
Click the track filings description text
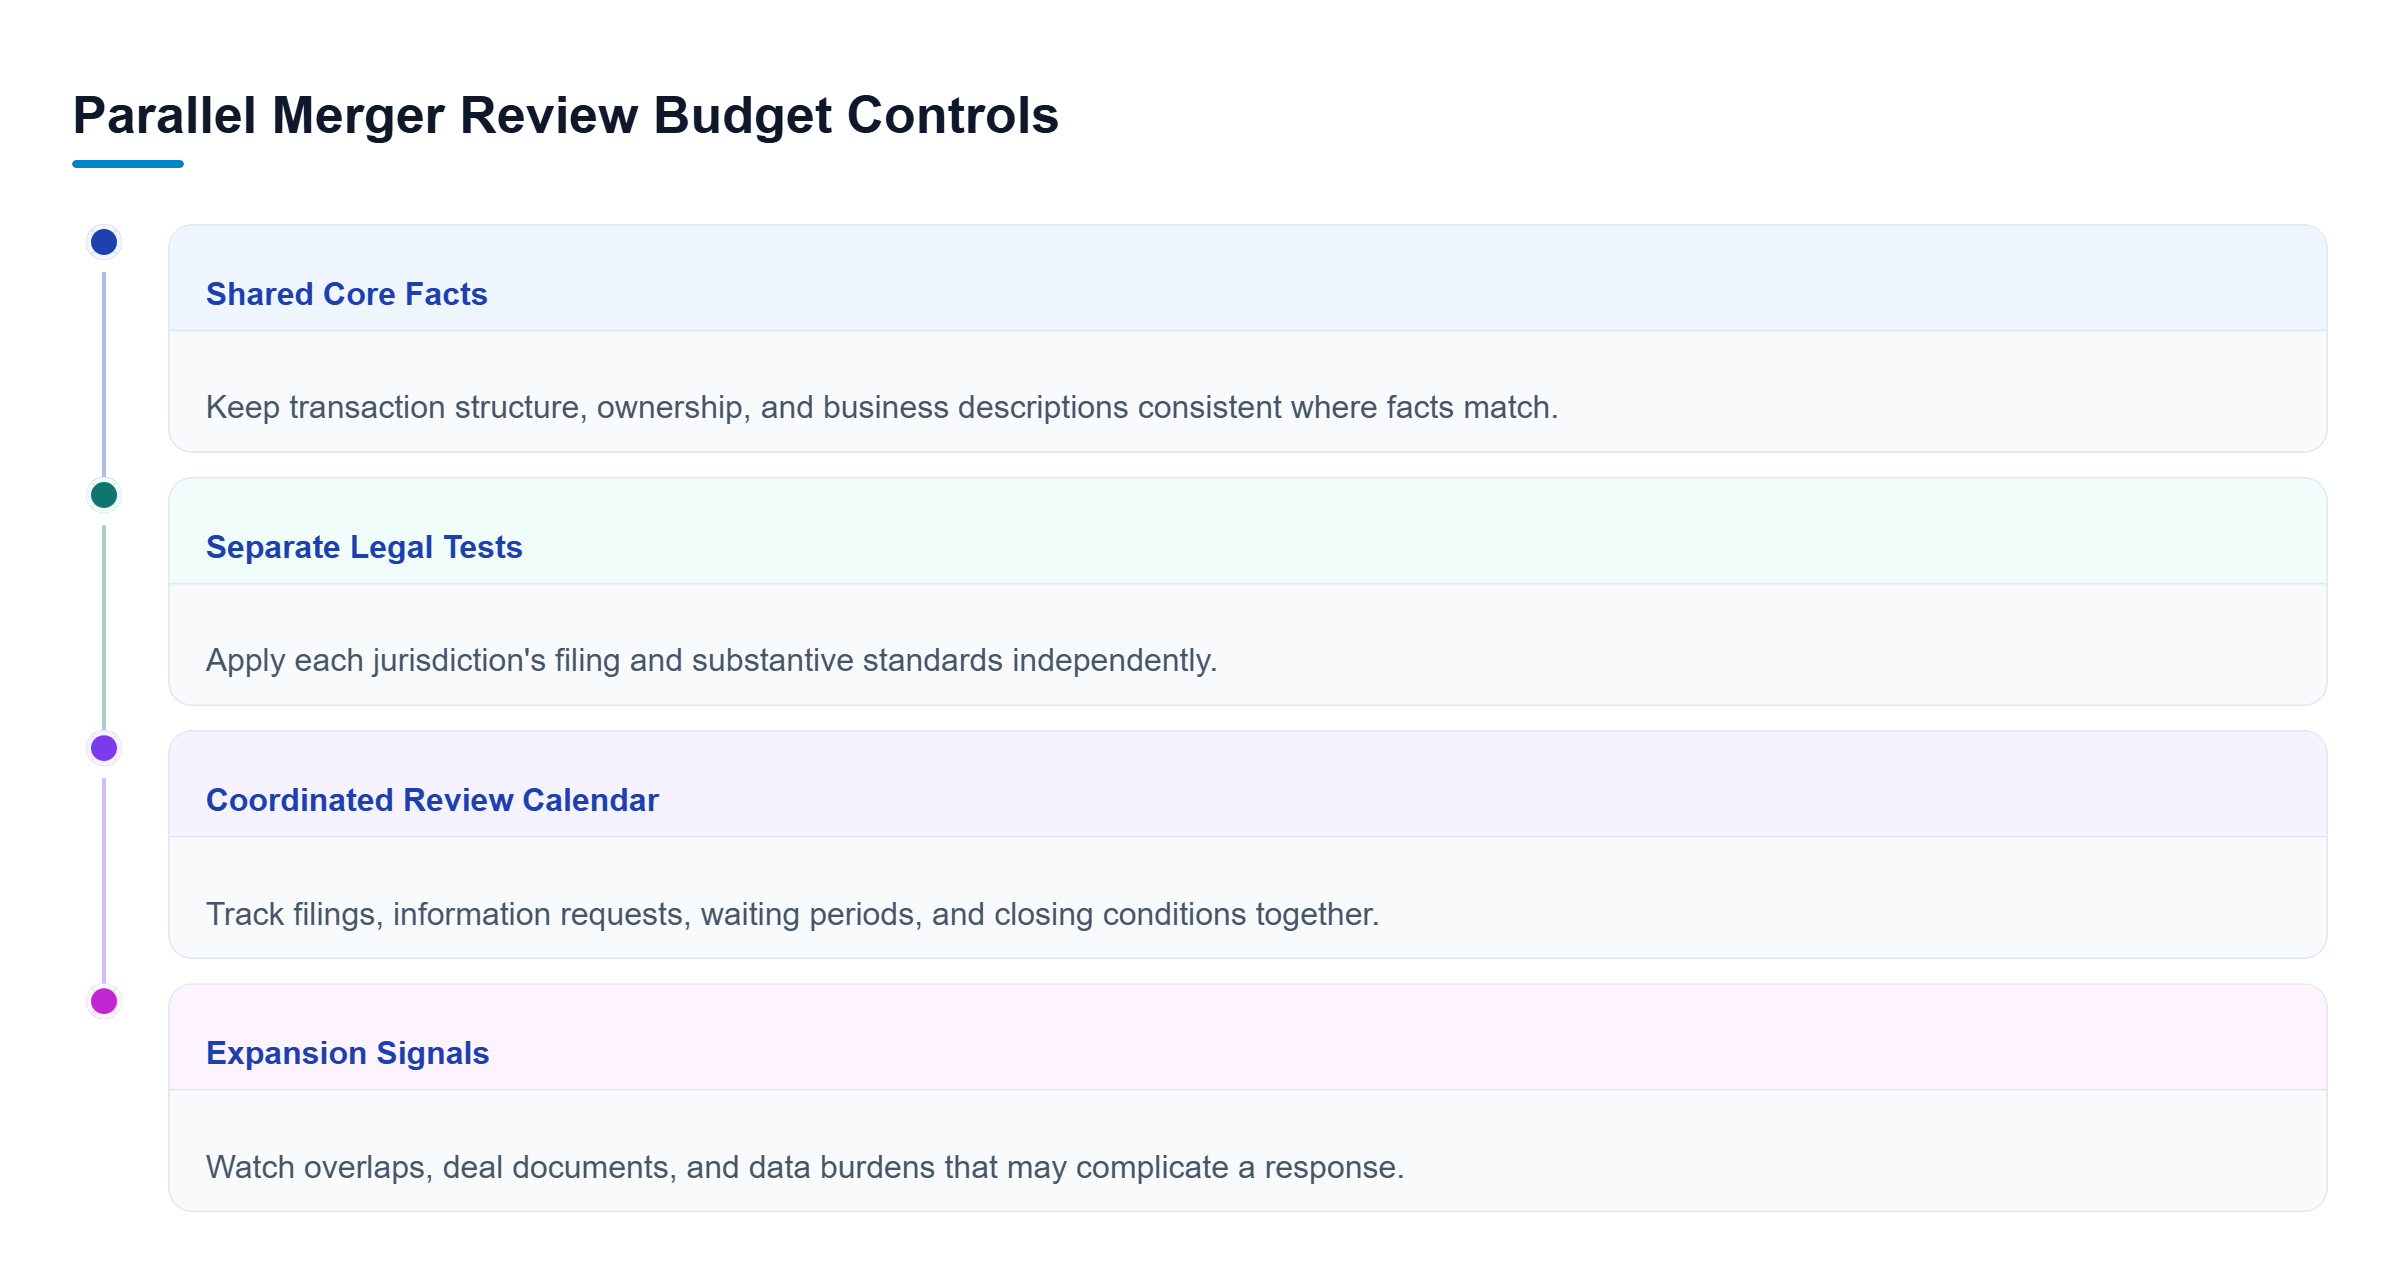(792, 914)
